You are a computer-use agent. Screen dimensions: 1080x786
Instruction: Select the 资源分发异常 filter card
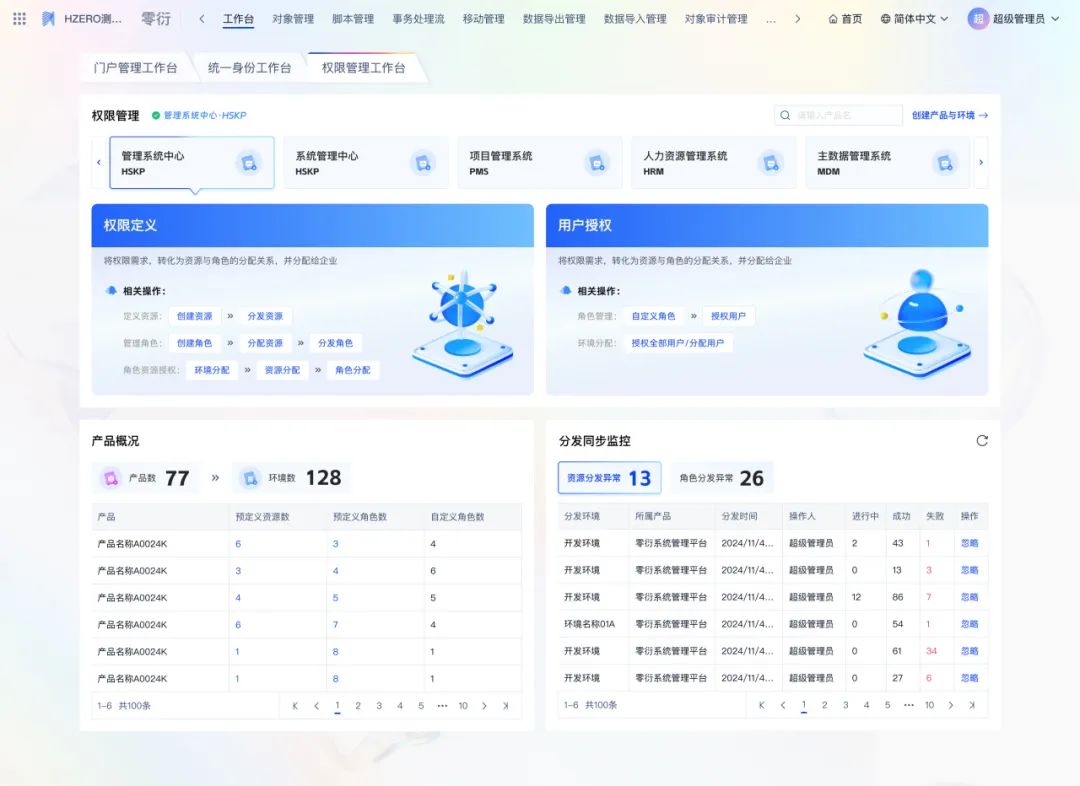pos(609,478)
